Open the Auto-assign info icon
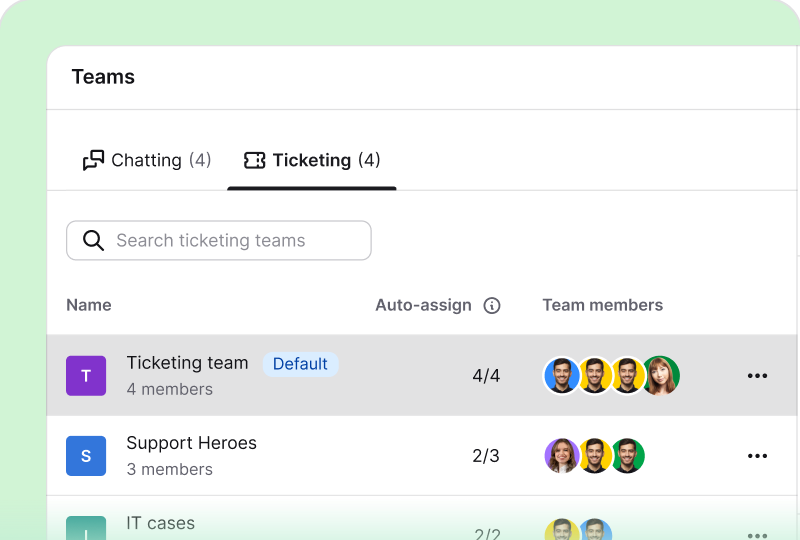This screenshot has height=540, width=800. 492,306
